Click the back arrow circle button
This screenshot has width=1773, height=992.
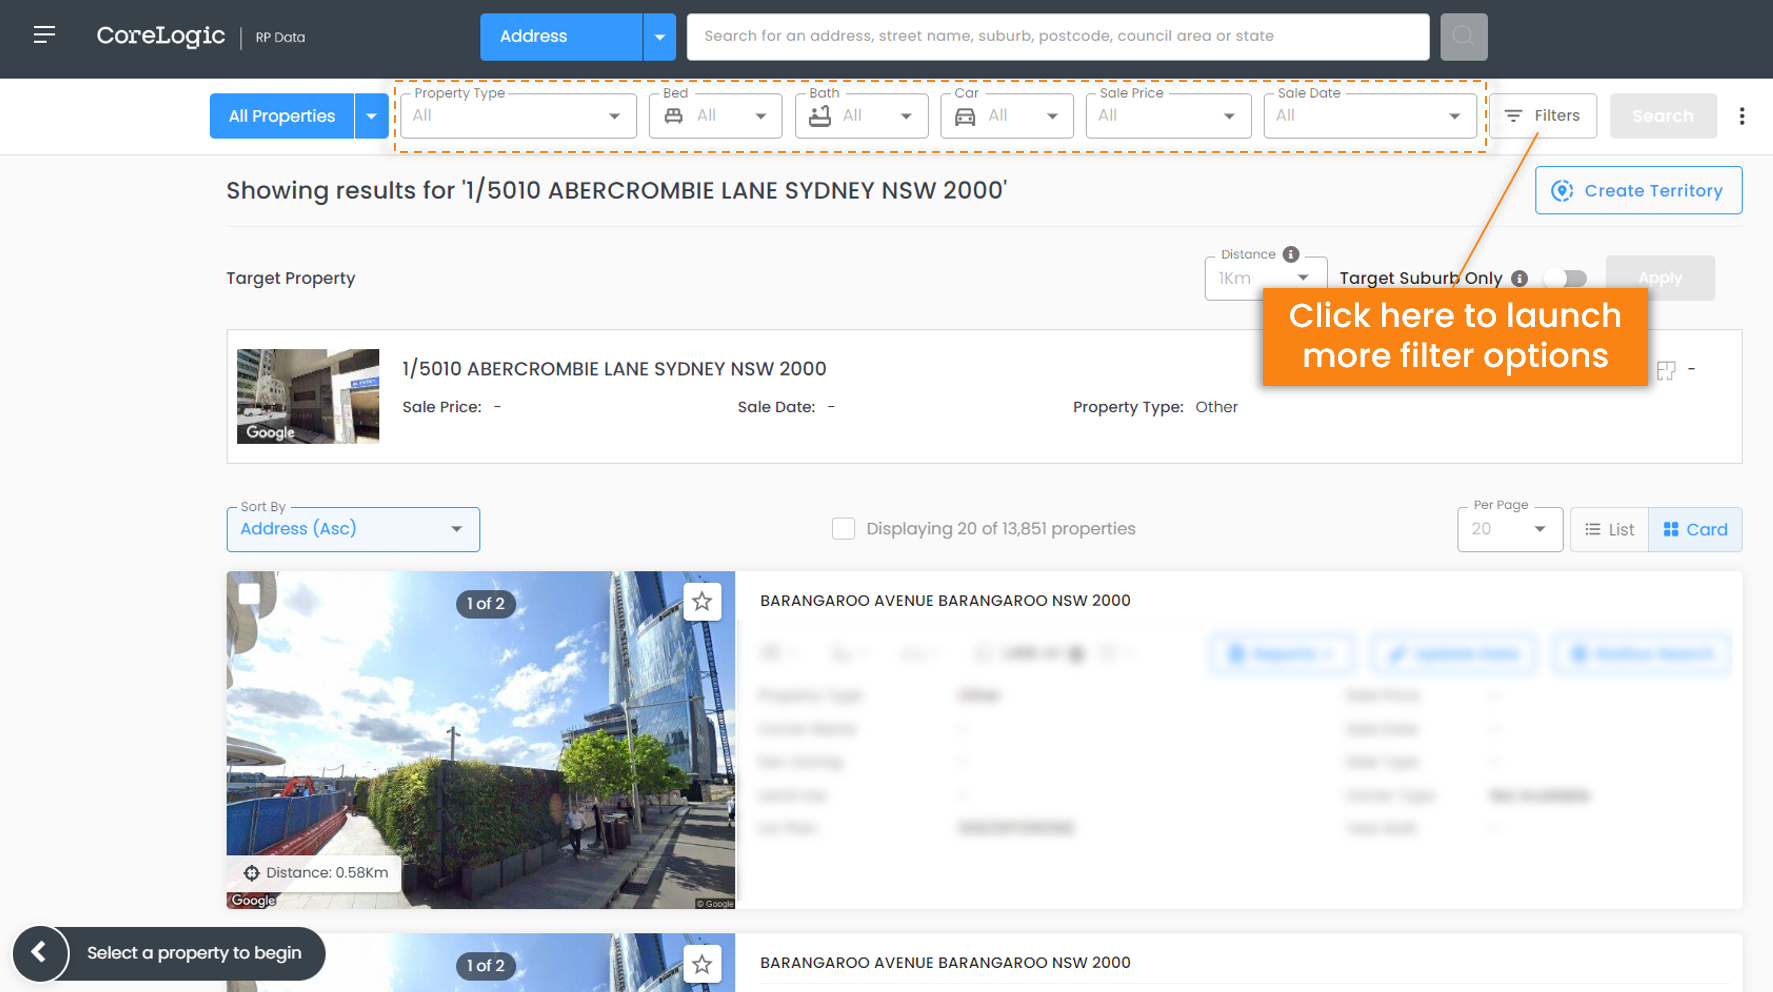tap(40, 953)
